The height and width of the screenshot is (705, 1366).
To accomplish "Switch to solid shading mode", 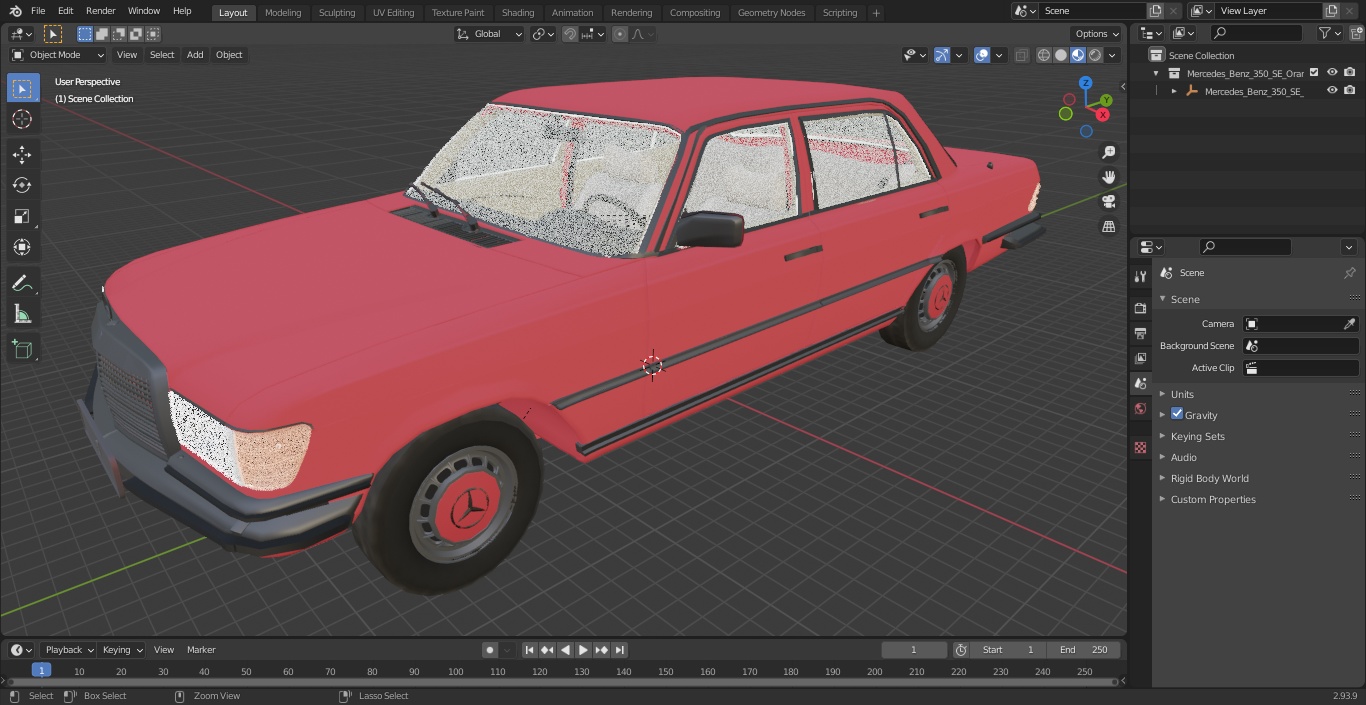I will point(1061,55).
